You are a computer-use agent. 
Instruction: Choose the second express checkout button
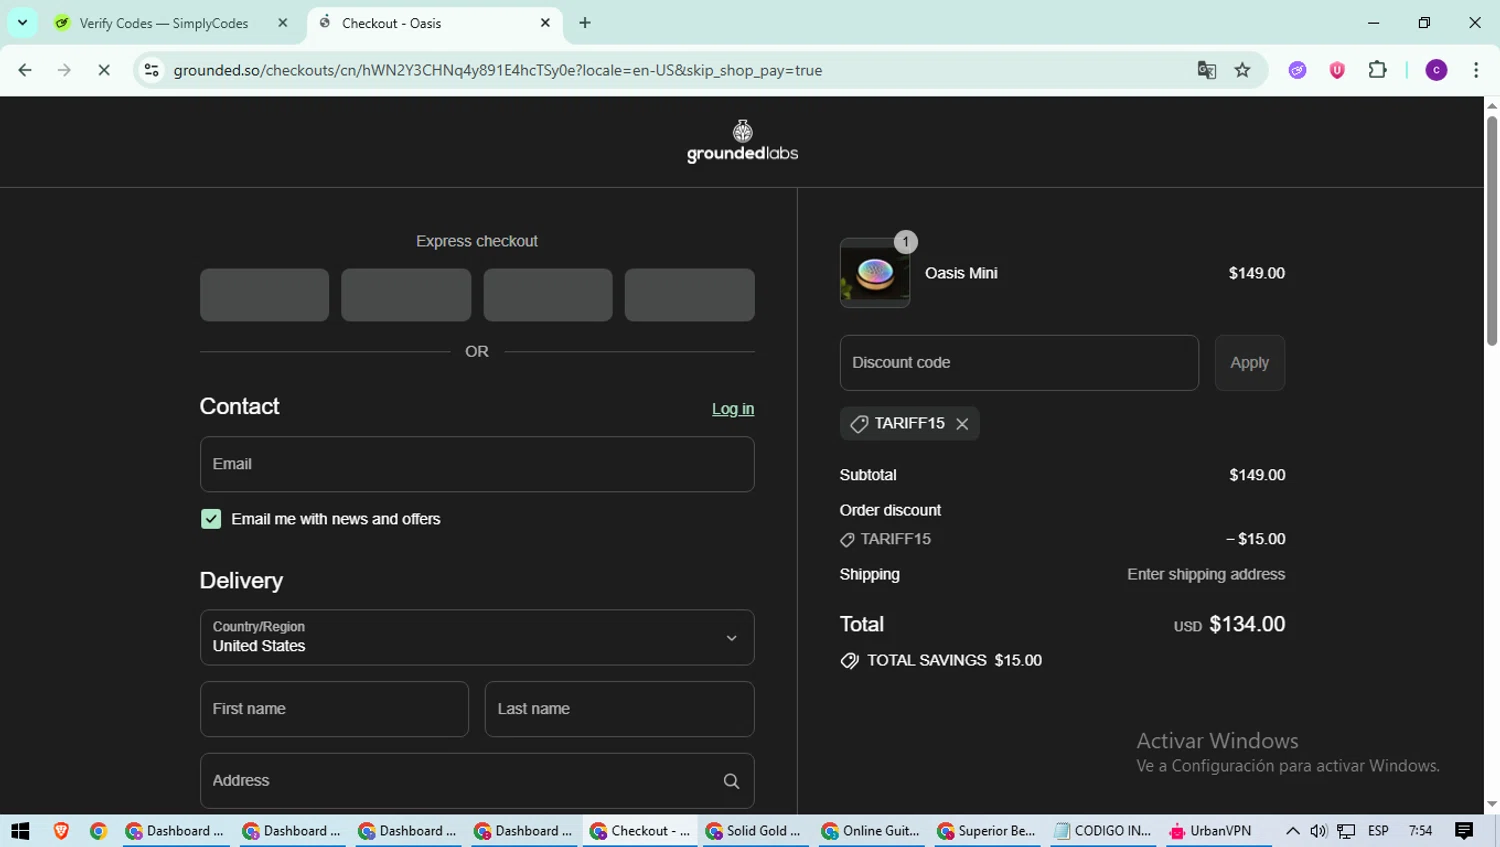click(406, 295)
